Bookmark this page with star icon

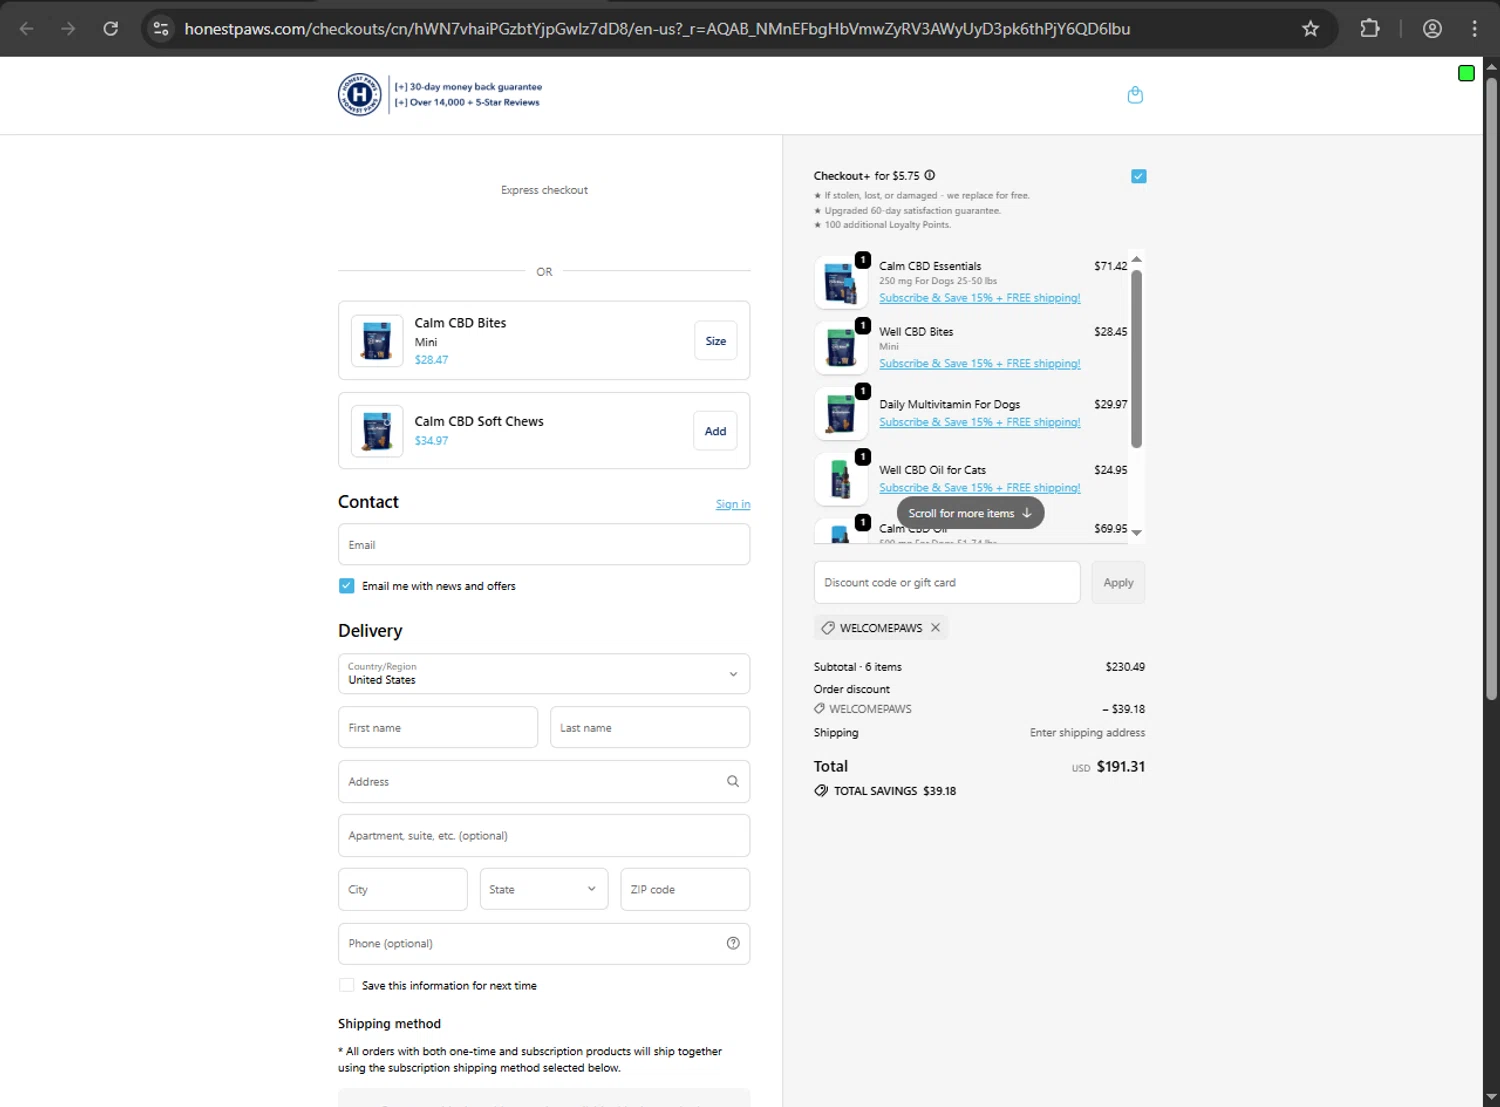tap(1310, 28)
